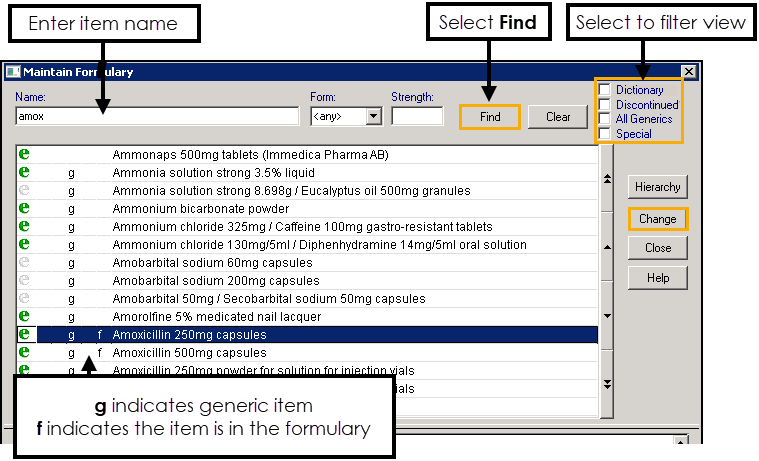Screen dimensions: 759x461
Task: Click the Change button
Action: point(657,219)
